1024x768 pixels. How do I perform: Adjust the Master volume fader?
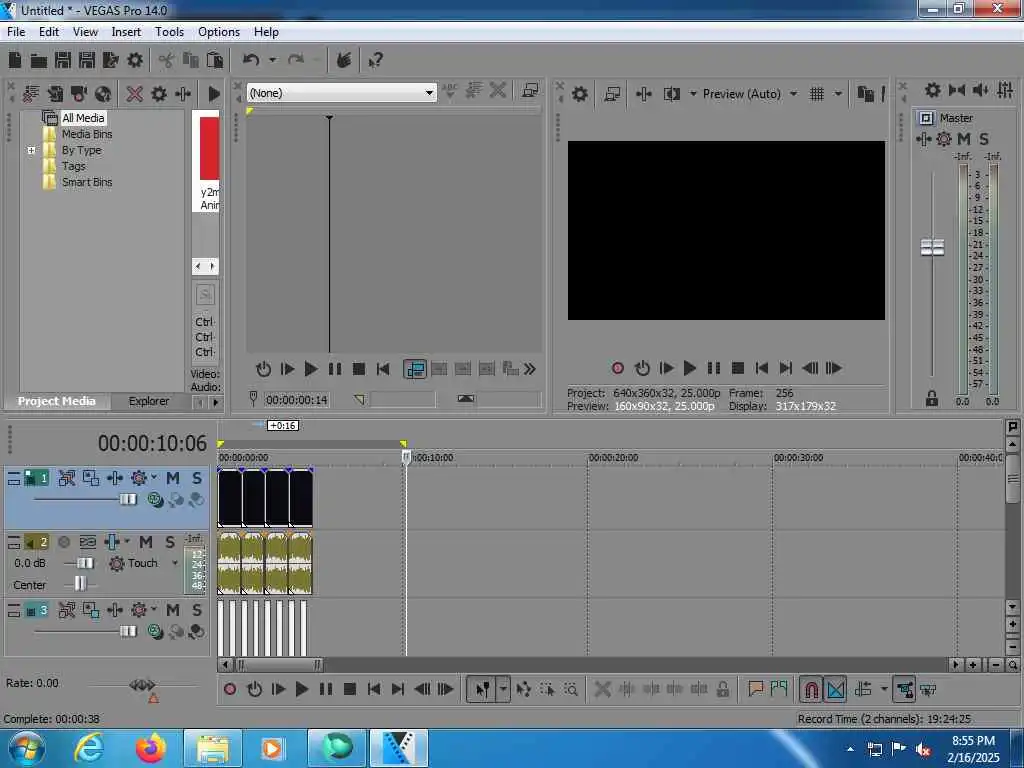[x=932, y=248]
